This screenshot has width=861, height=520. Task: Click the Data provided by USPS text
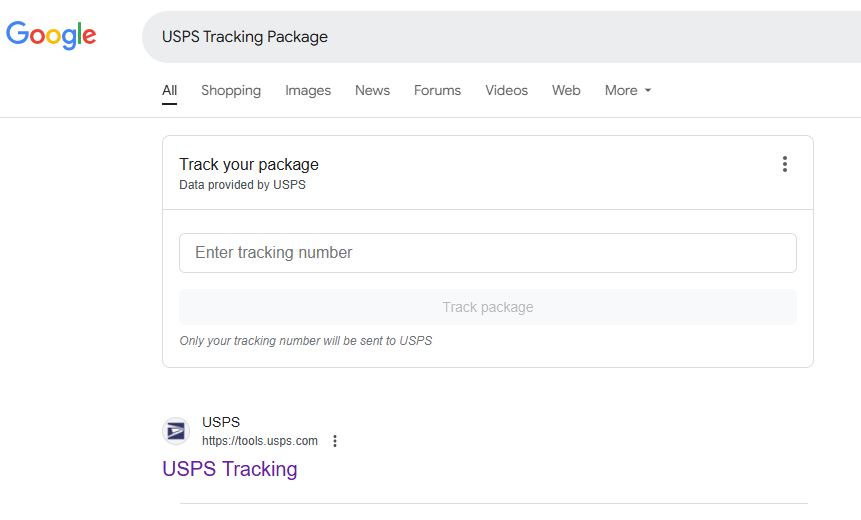click(x=242, y=185)
